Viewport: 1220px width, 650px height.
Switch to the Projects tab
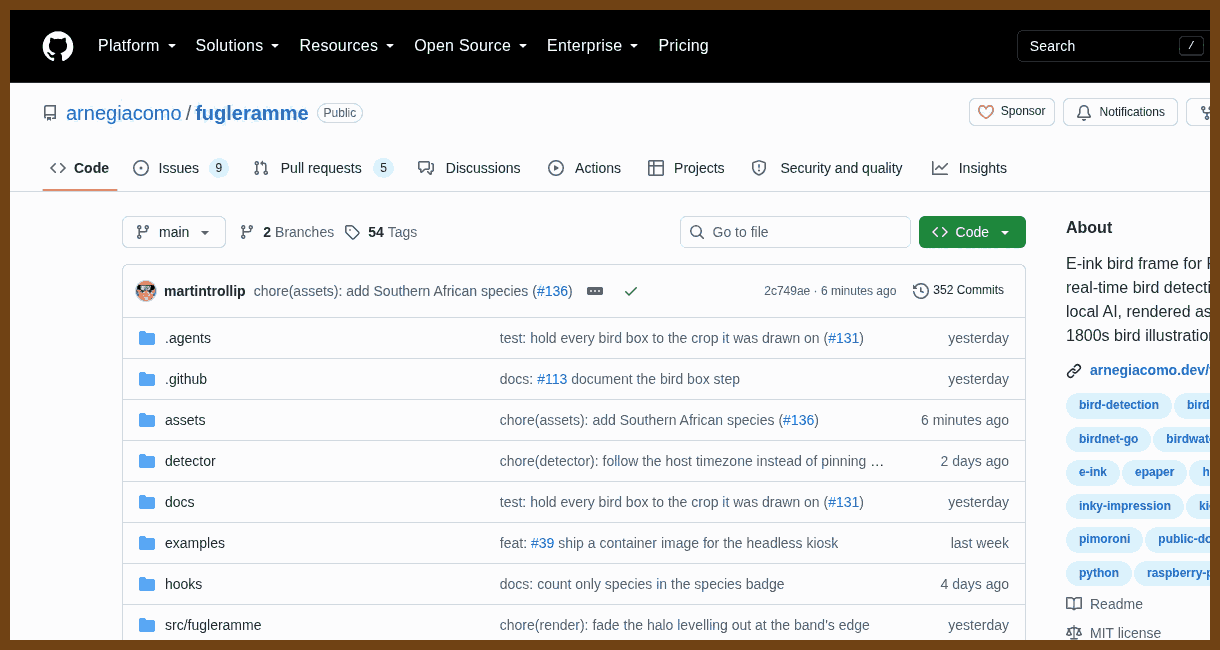pyautogui.click(x=686, y=168)
